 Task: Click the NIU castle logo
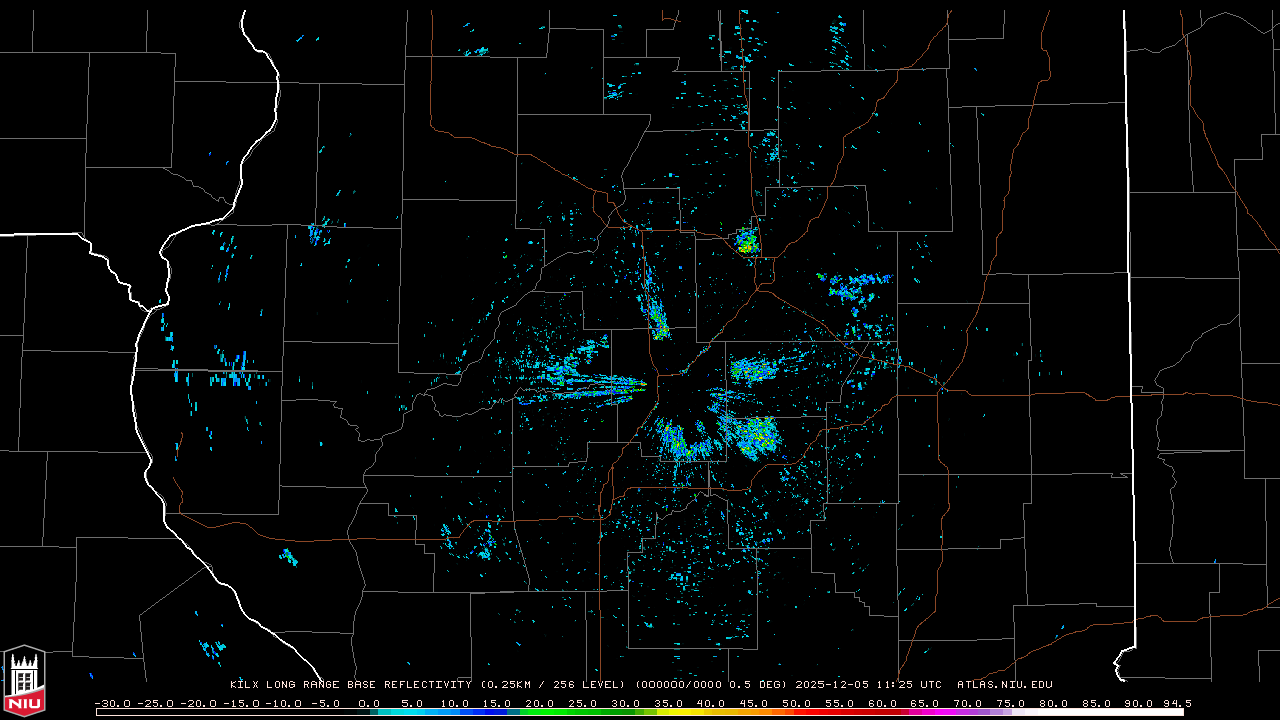24,679
